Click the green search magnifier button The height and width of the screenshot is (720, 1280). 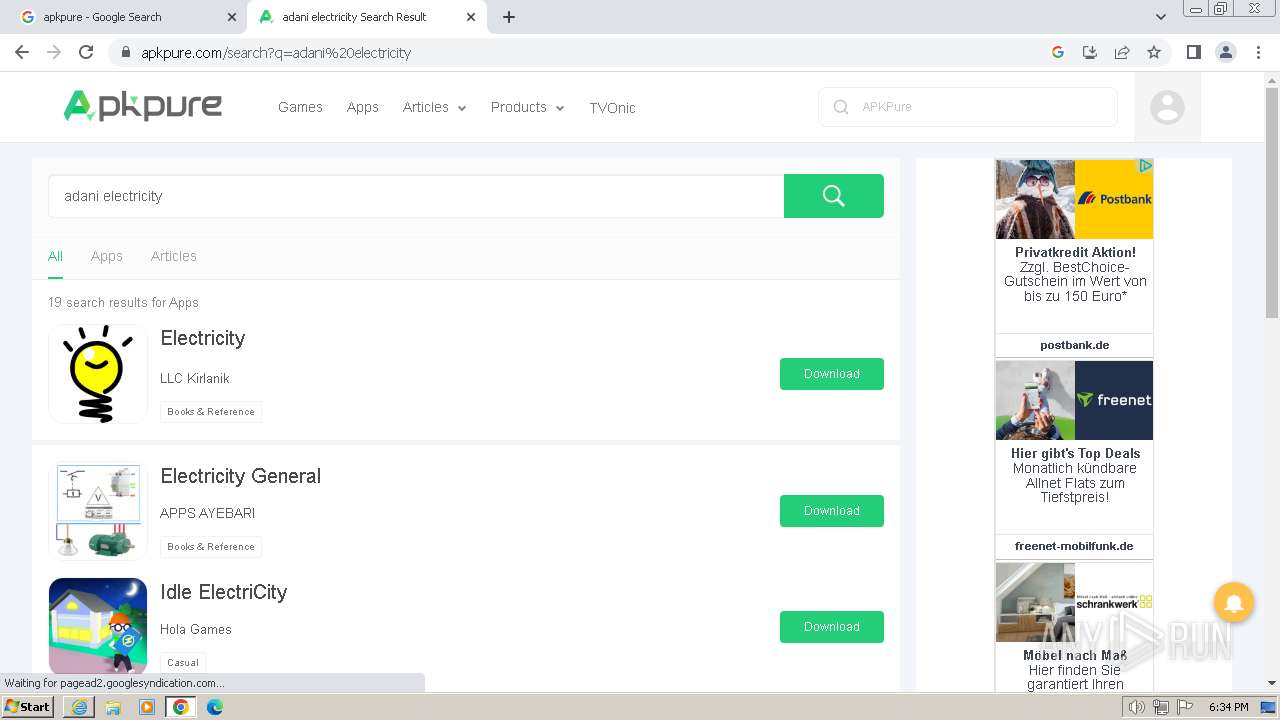coord(833,196)
